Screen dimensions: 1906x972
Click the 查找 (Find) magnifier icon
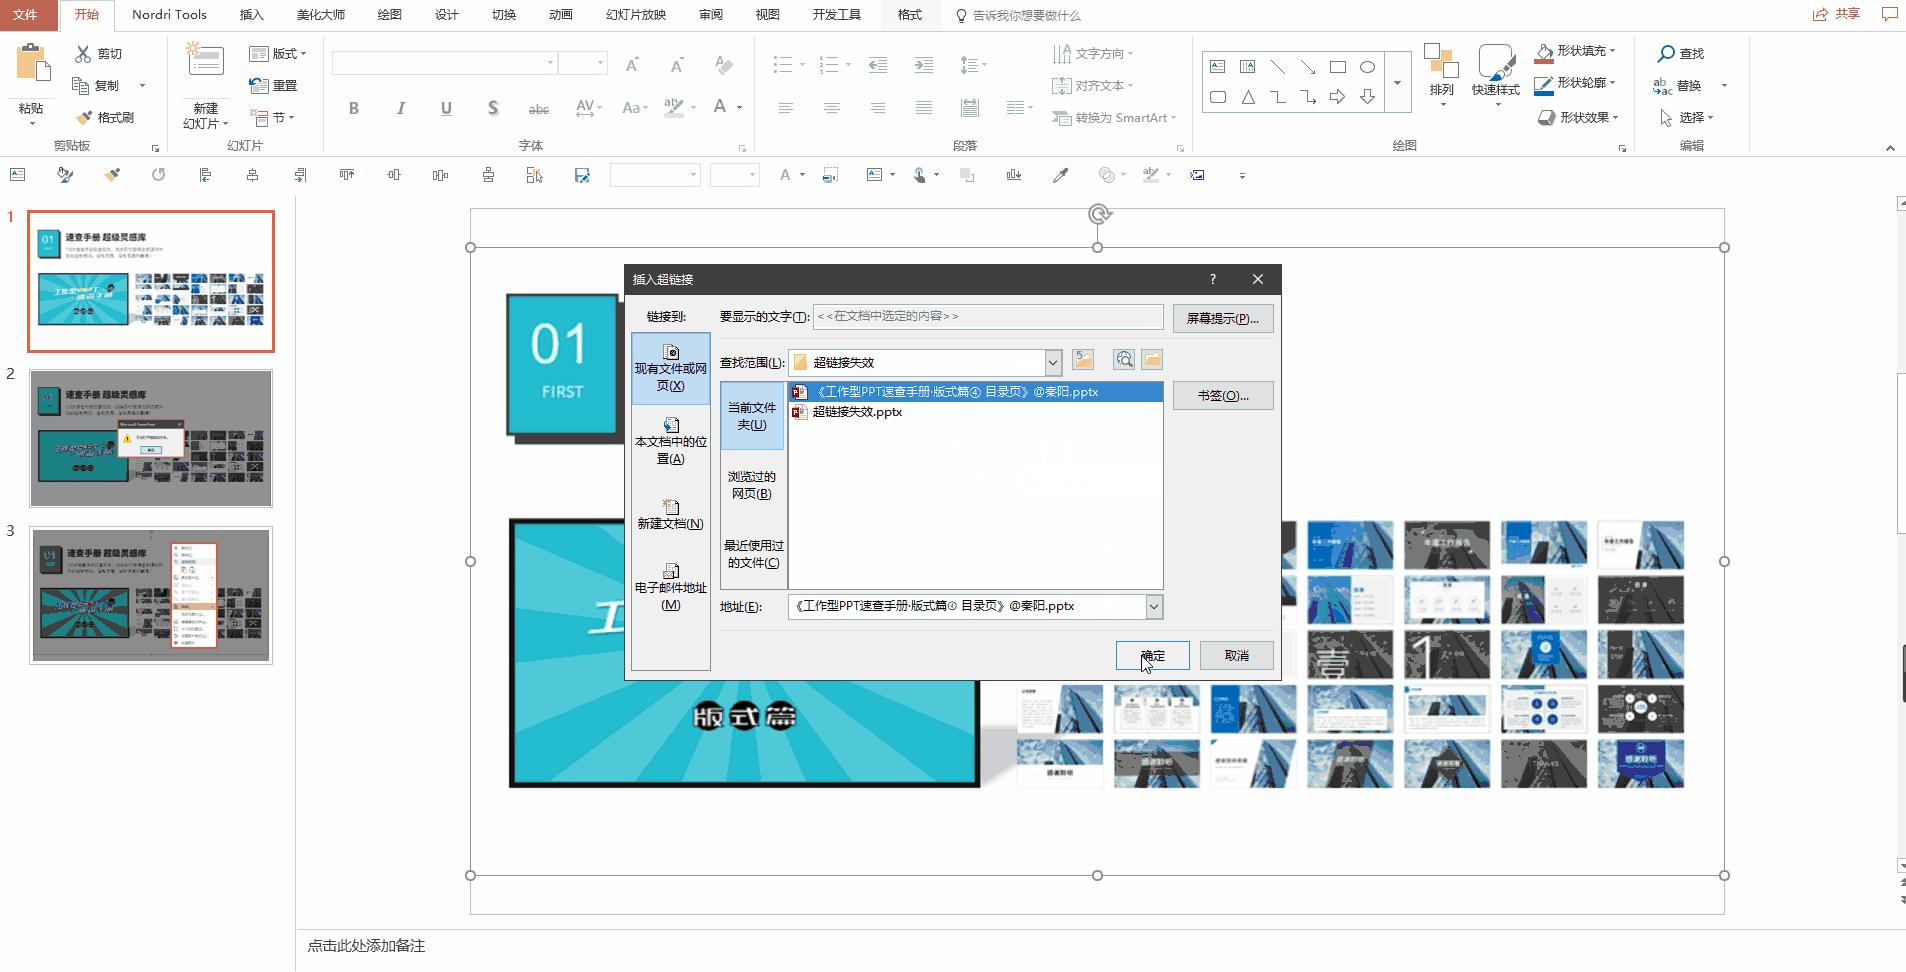[x=1666, y=54]
